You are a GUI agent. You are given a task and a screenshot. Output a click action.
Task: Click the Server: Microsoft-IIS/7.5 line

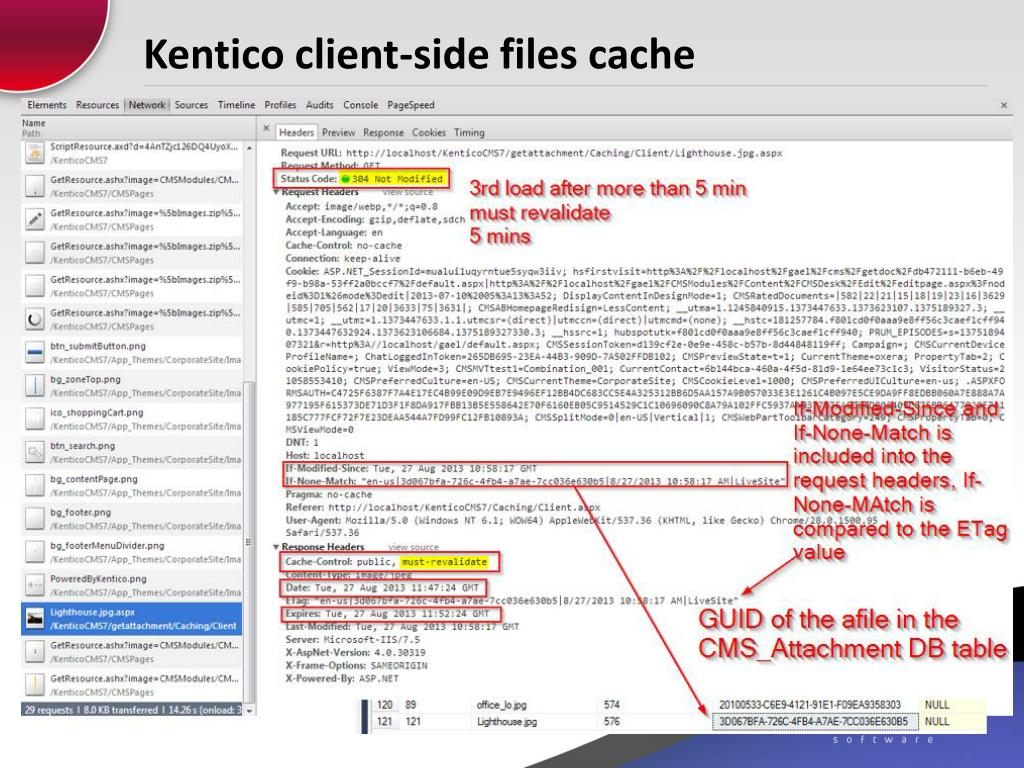point(353,639)
